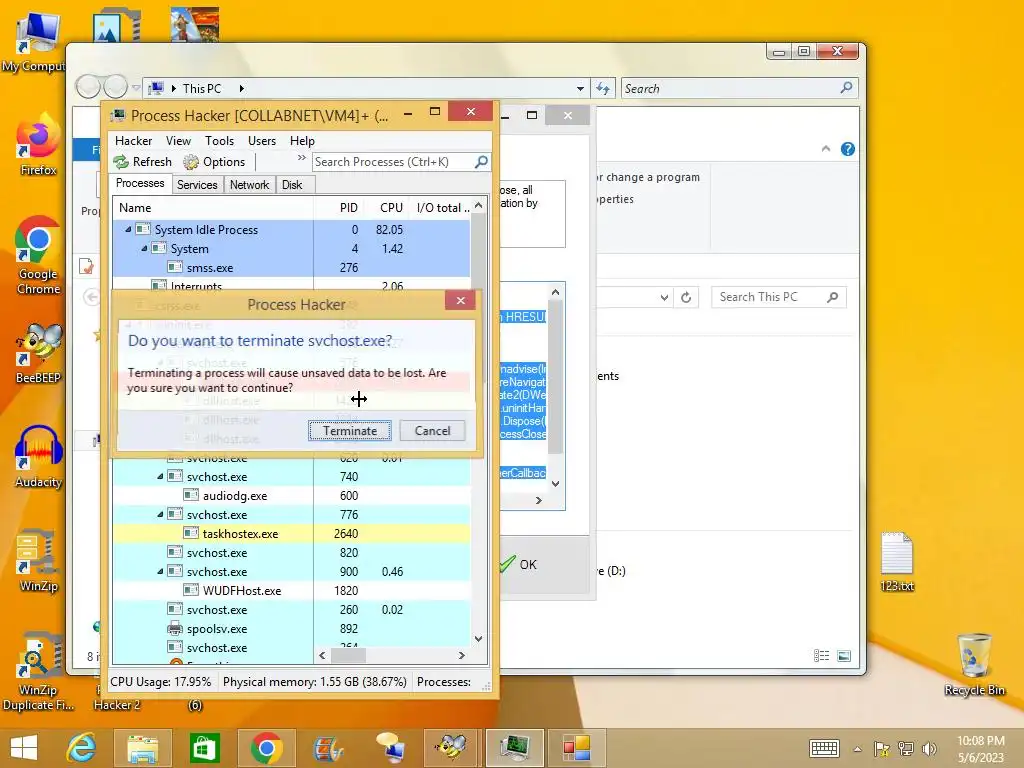Sort the list by the Name column
Image resolution: width=1024 pixels, height=768 pixels.
point(213,208)
